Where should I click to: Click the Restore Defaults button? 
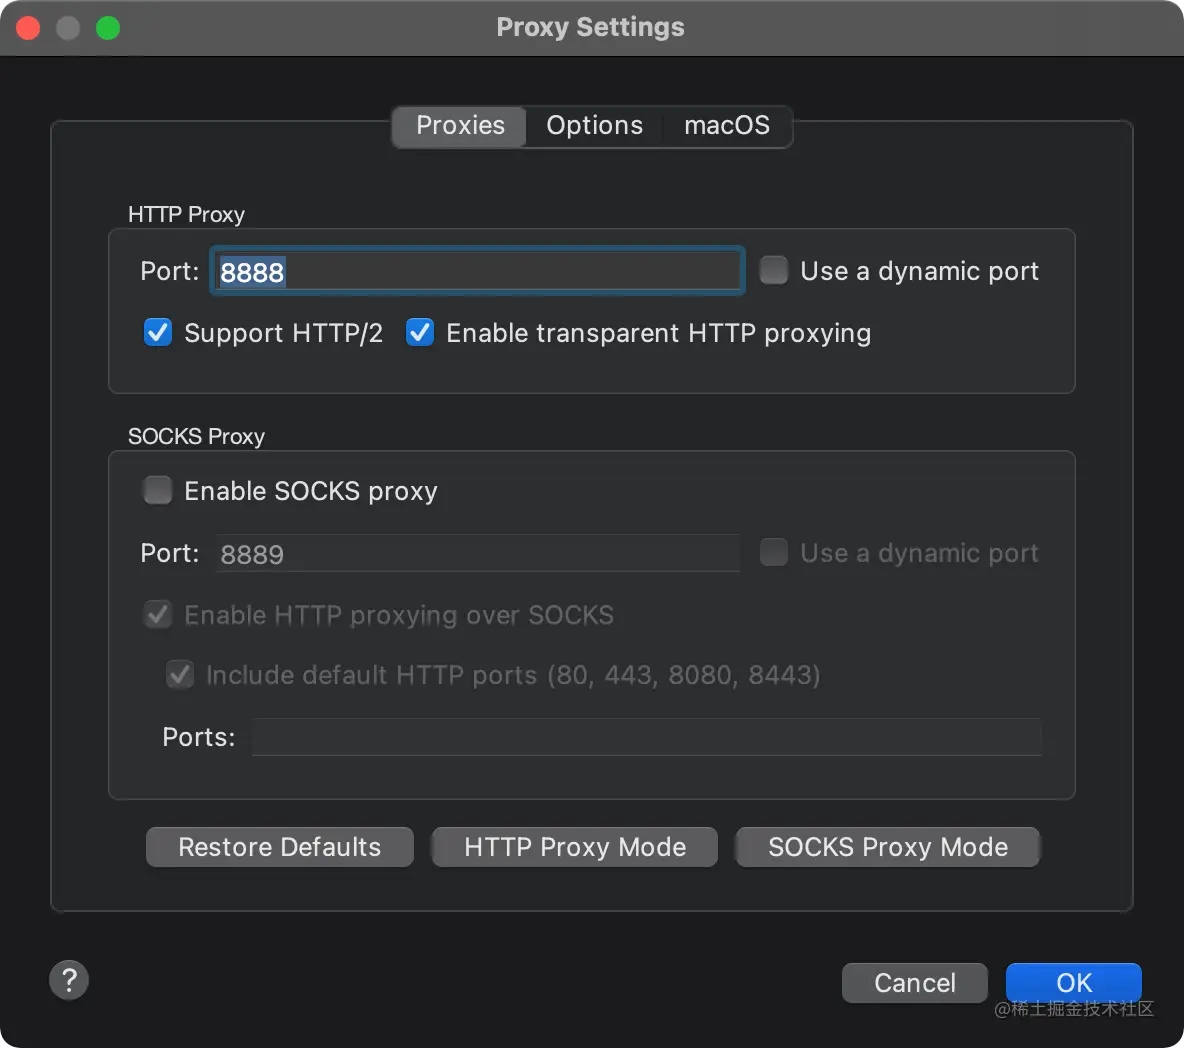click(279, 847)
